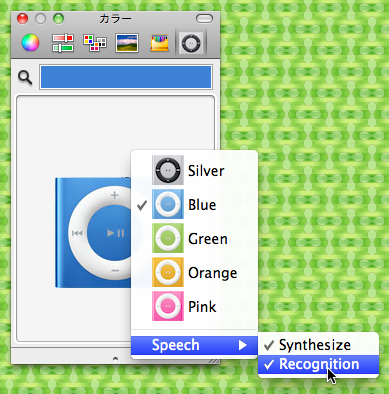Screen dimensions: 389x394
Task: Click the plus on the iPod wheel
Action: tap(114, 195)
